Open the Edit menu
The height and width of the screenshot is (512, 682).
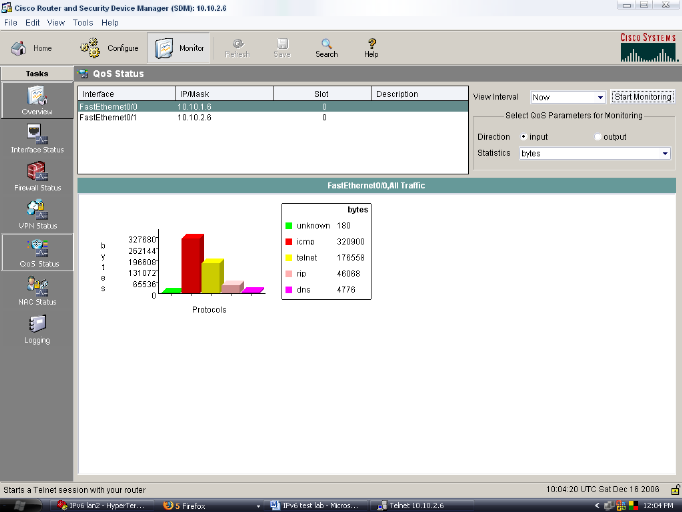point(33,22)
